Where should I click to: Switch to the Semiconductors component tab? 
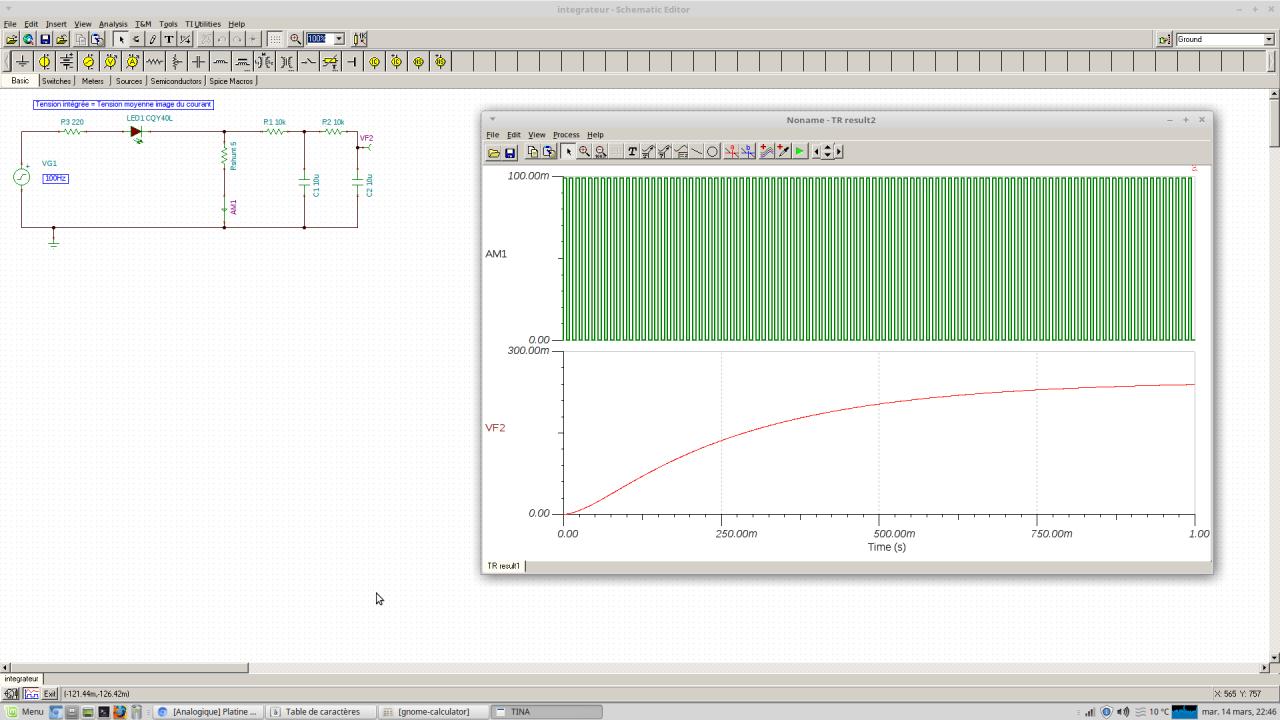tap(175, 81)
